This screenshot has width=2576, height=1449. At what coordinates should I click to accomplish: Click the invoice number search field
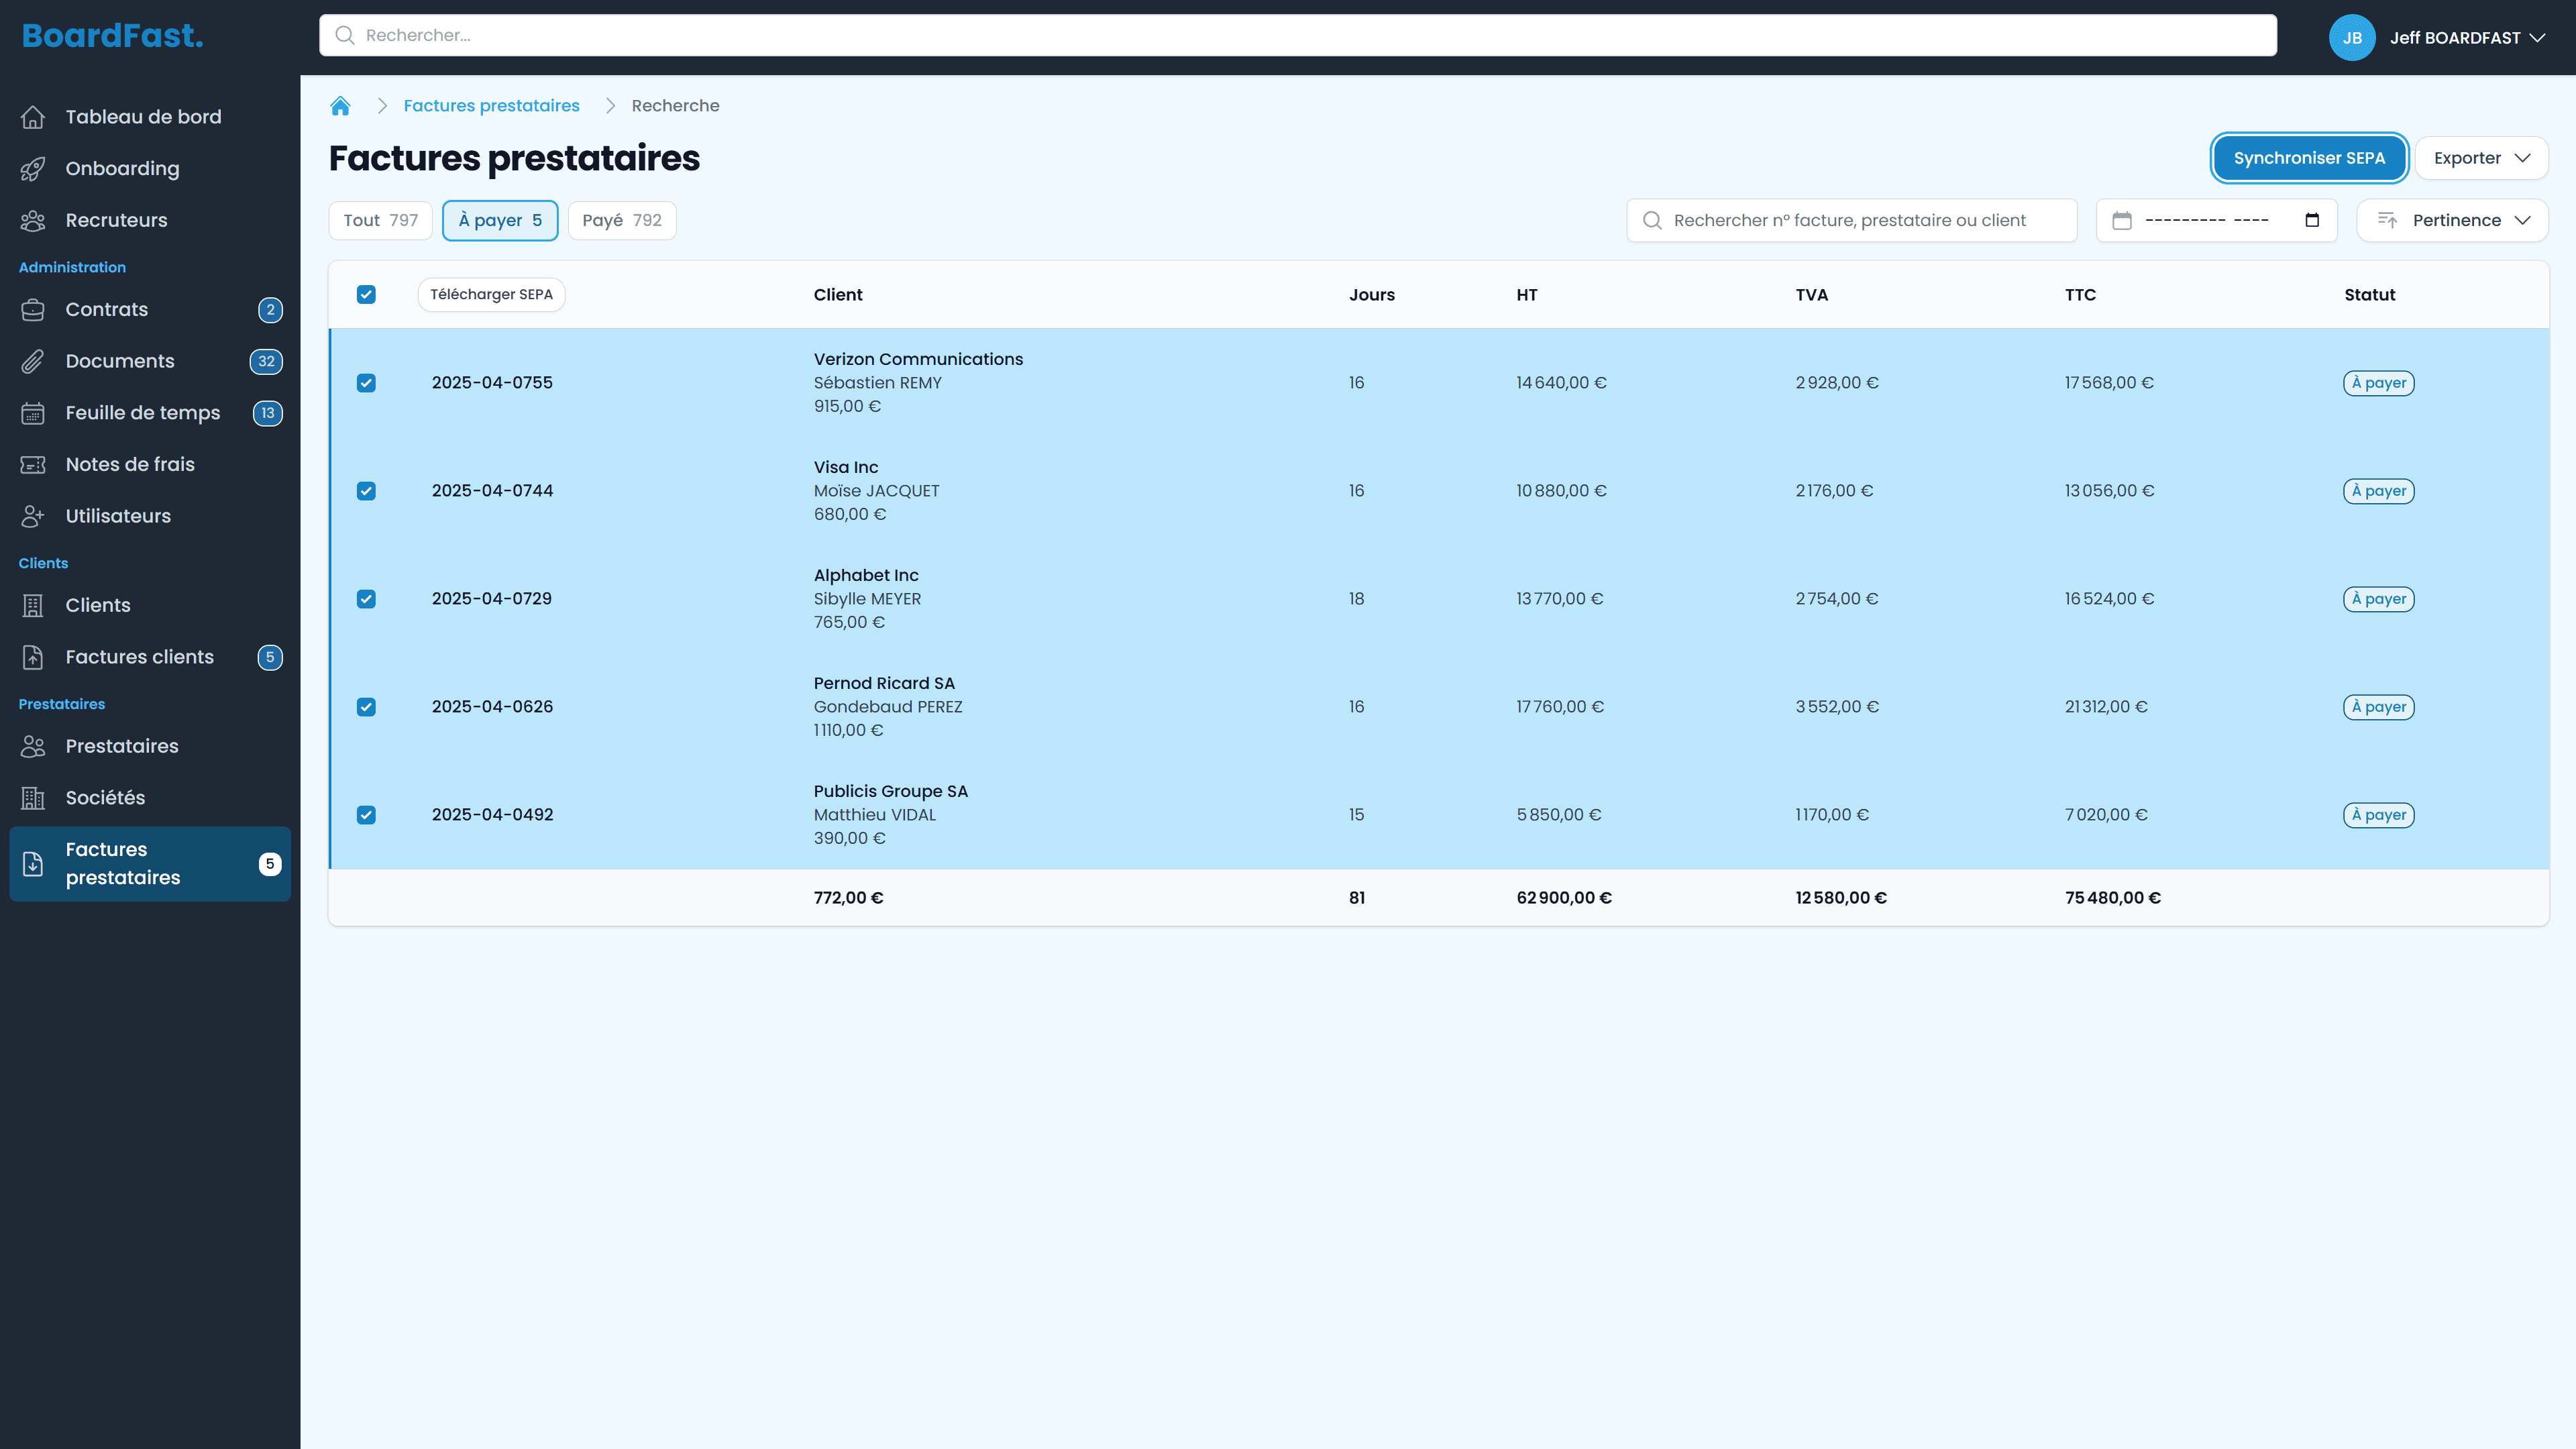[x=1850, y=221]
